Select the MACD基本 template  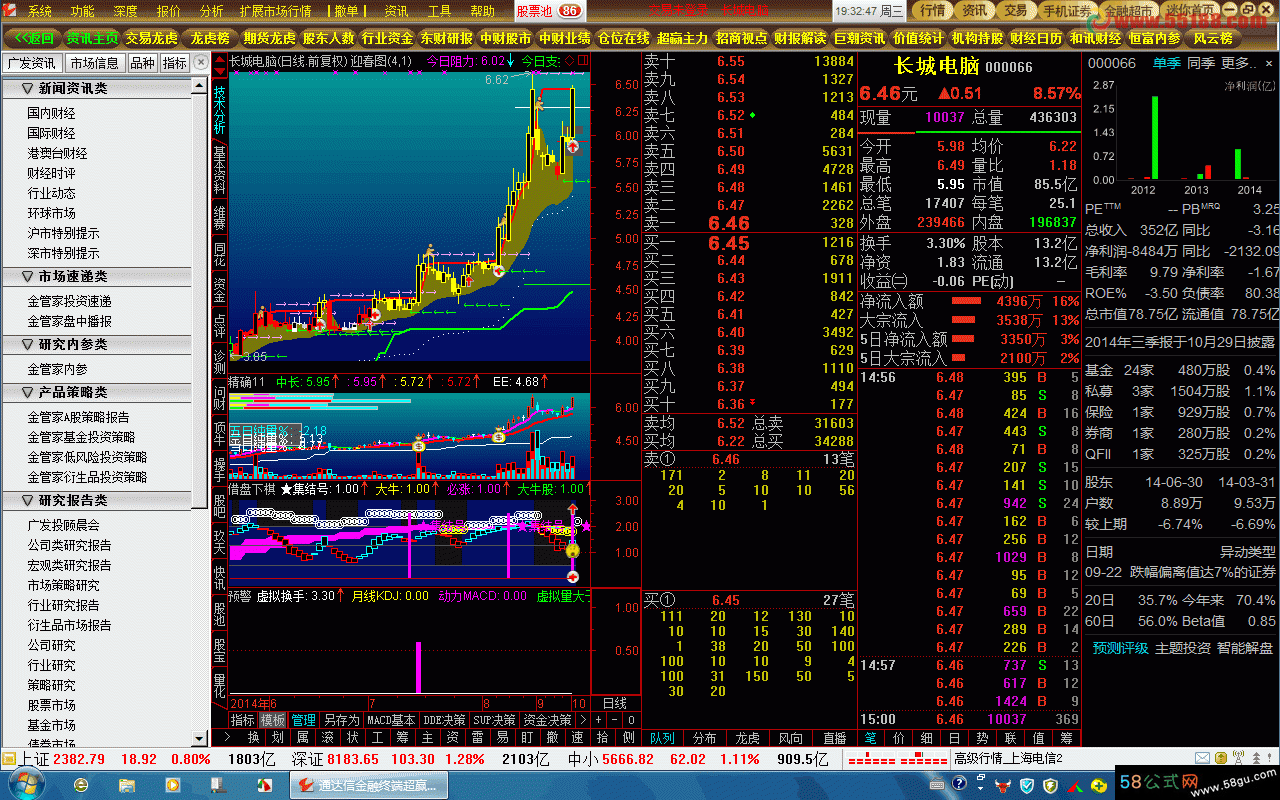391,719
